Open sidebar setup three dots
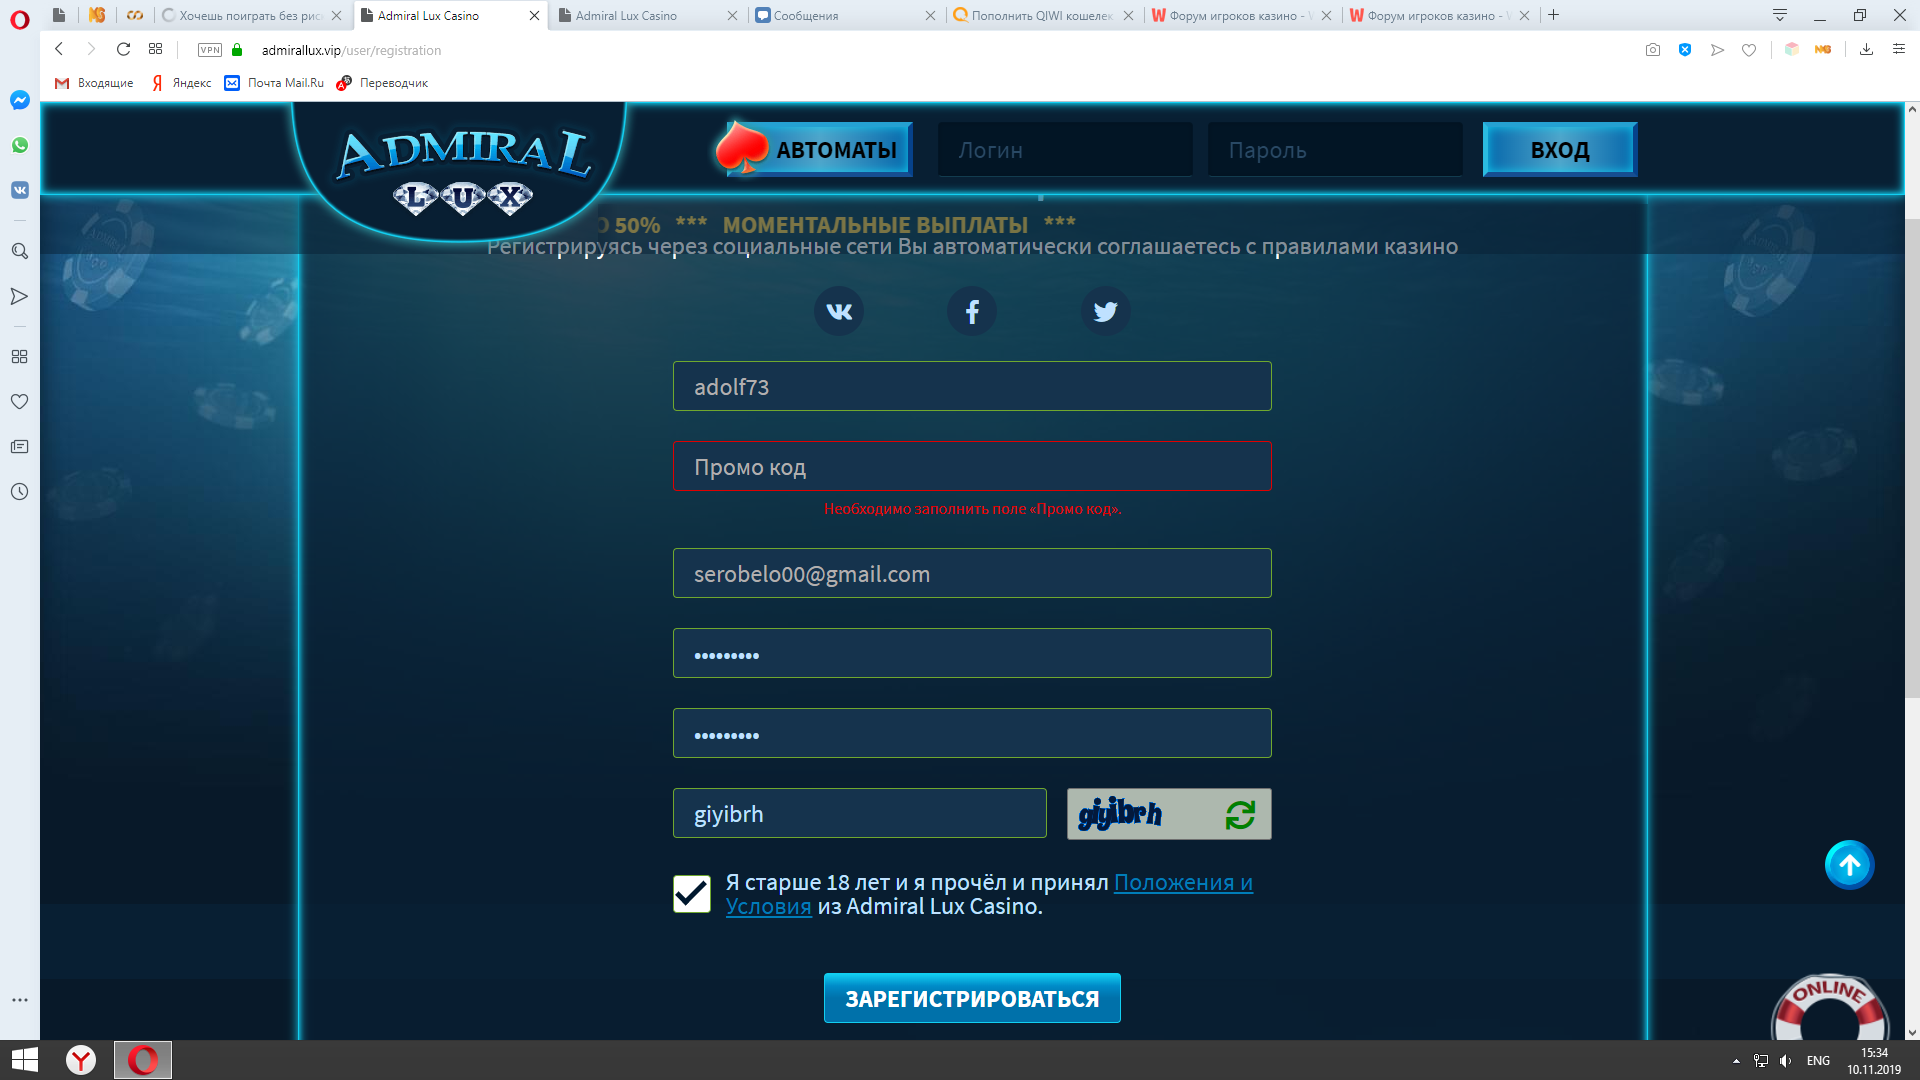 (20, 1000)
